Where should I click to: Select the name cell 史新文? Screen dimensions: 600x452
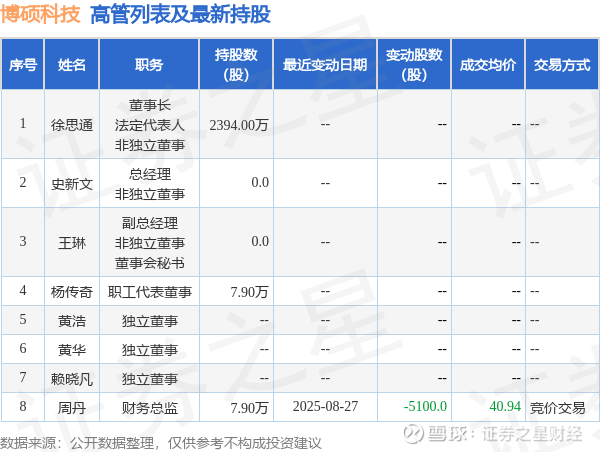coord(72,184)
